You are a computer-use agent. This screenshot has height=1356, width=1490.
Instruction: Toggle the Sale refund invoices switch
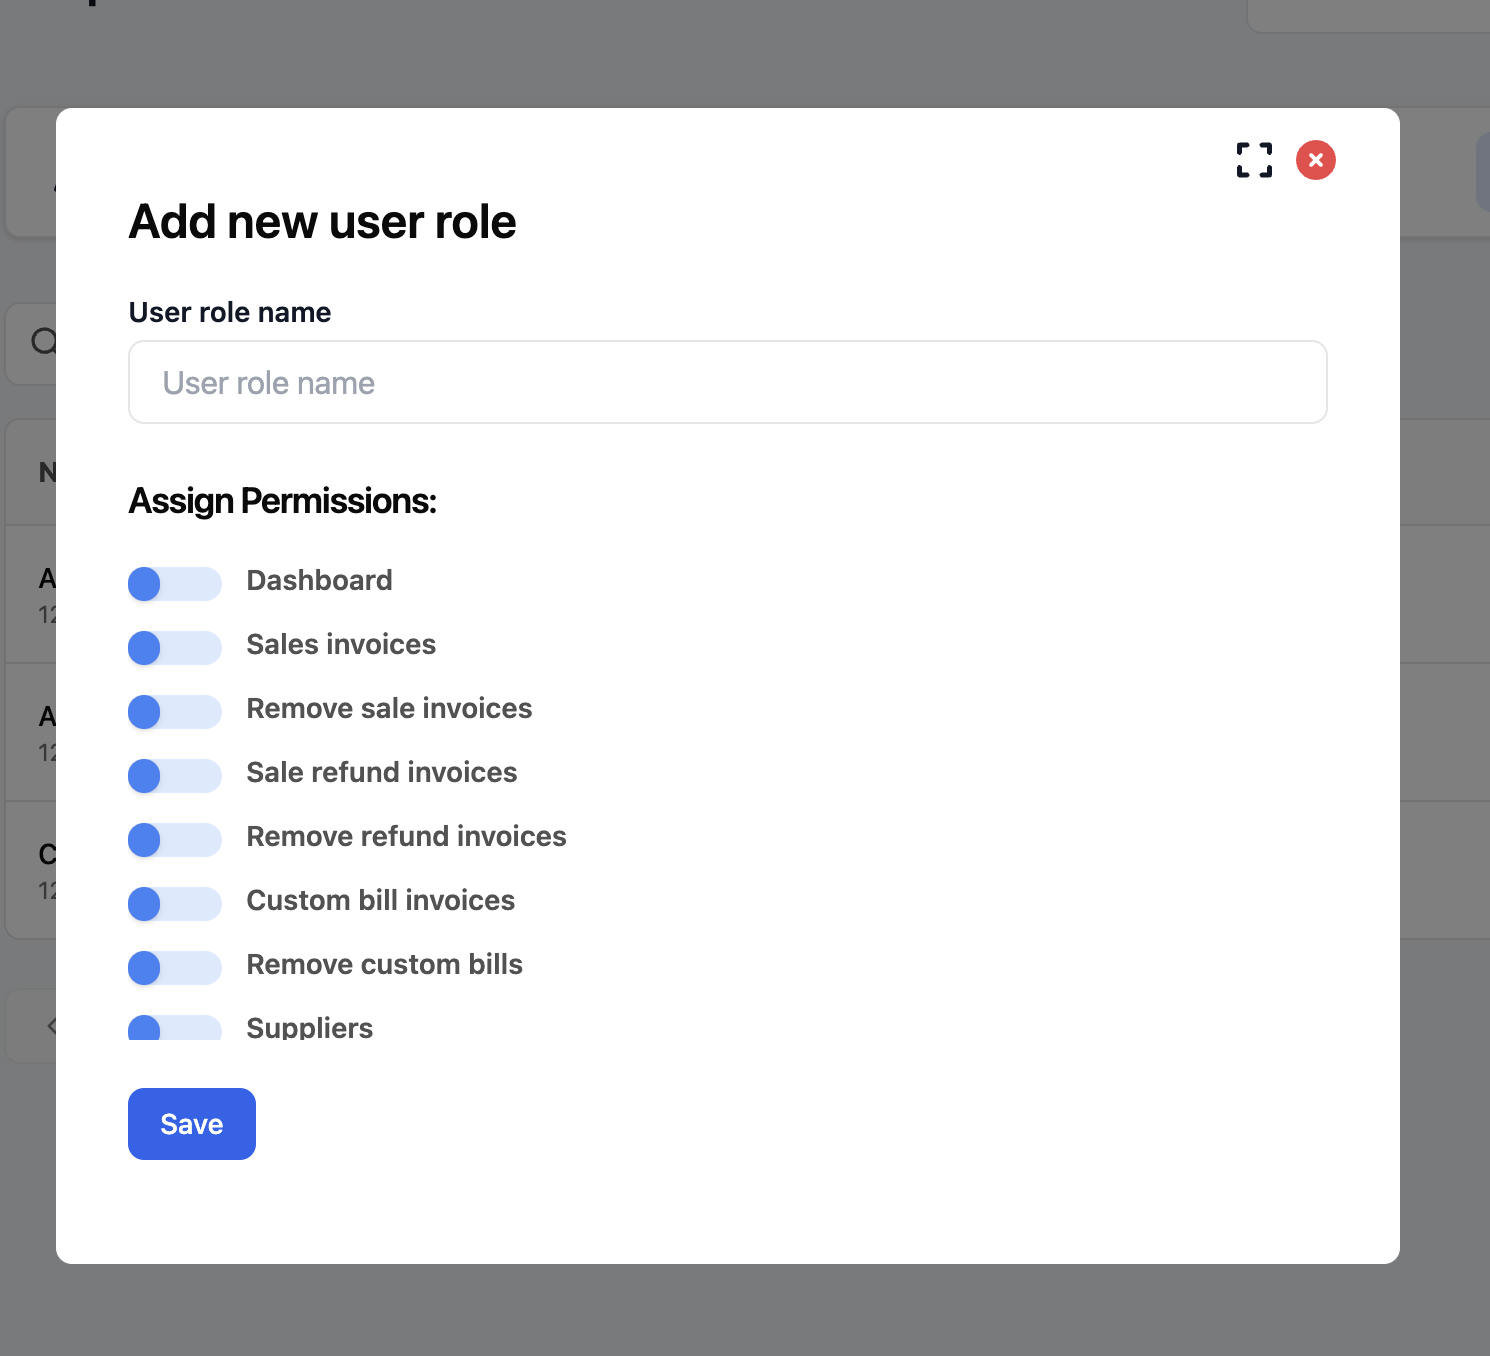175,776
